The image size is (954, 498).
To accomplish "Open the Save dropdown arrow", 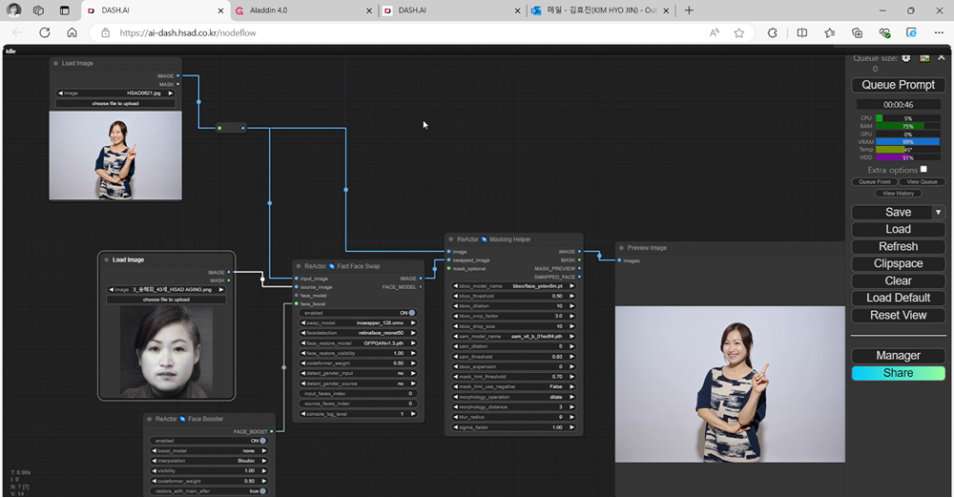I will pos(938,212).
